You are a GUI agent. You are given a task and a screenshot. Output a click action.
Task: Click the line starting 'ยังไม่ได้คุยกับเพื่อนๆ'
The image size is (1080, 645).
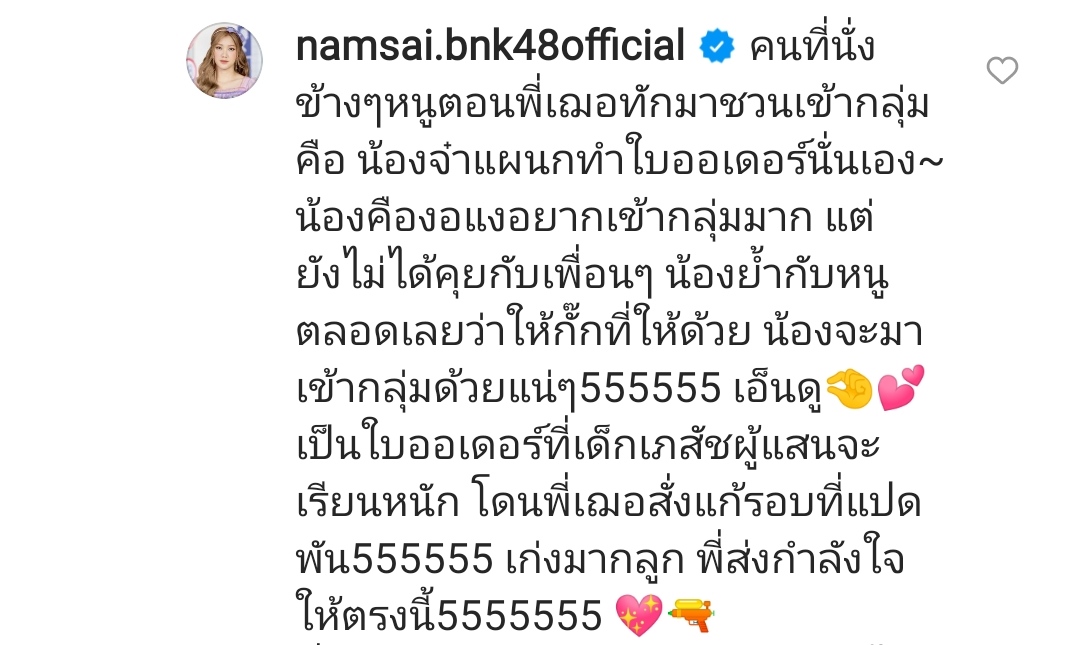[x=592, y=275]
